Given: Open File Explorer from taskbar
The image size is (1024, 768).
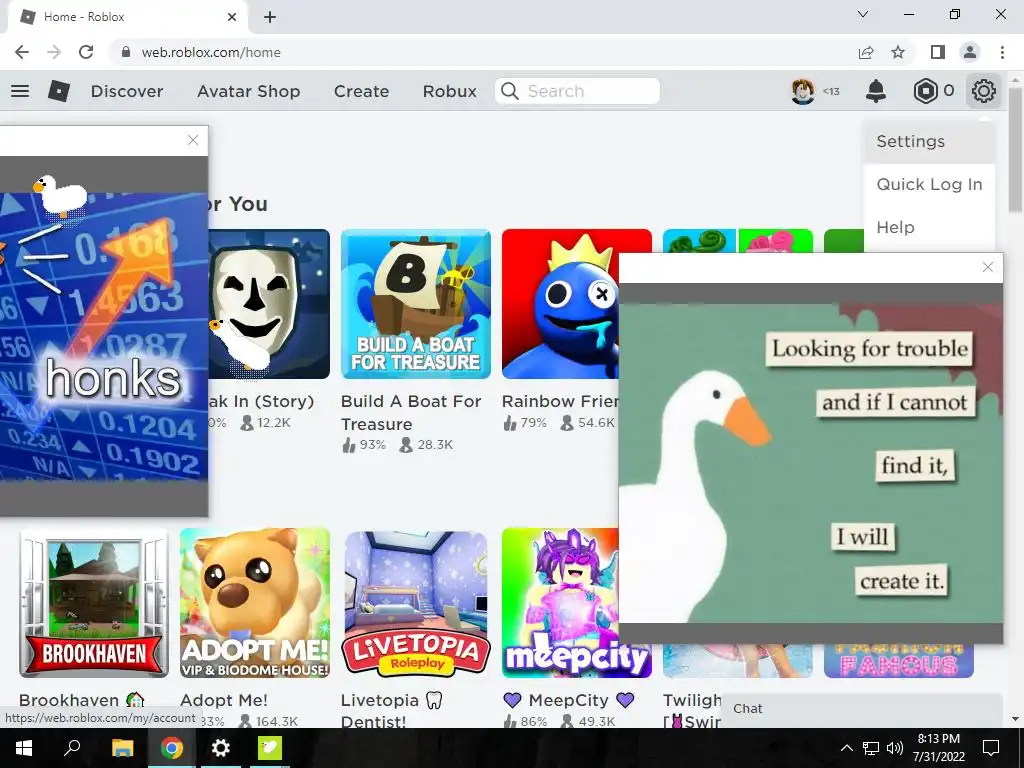Looking at the screenshot, I should tap(122, 748).
